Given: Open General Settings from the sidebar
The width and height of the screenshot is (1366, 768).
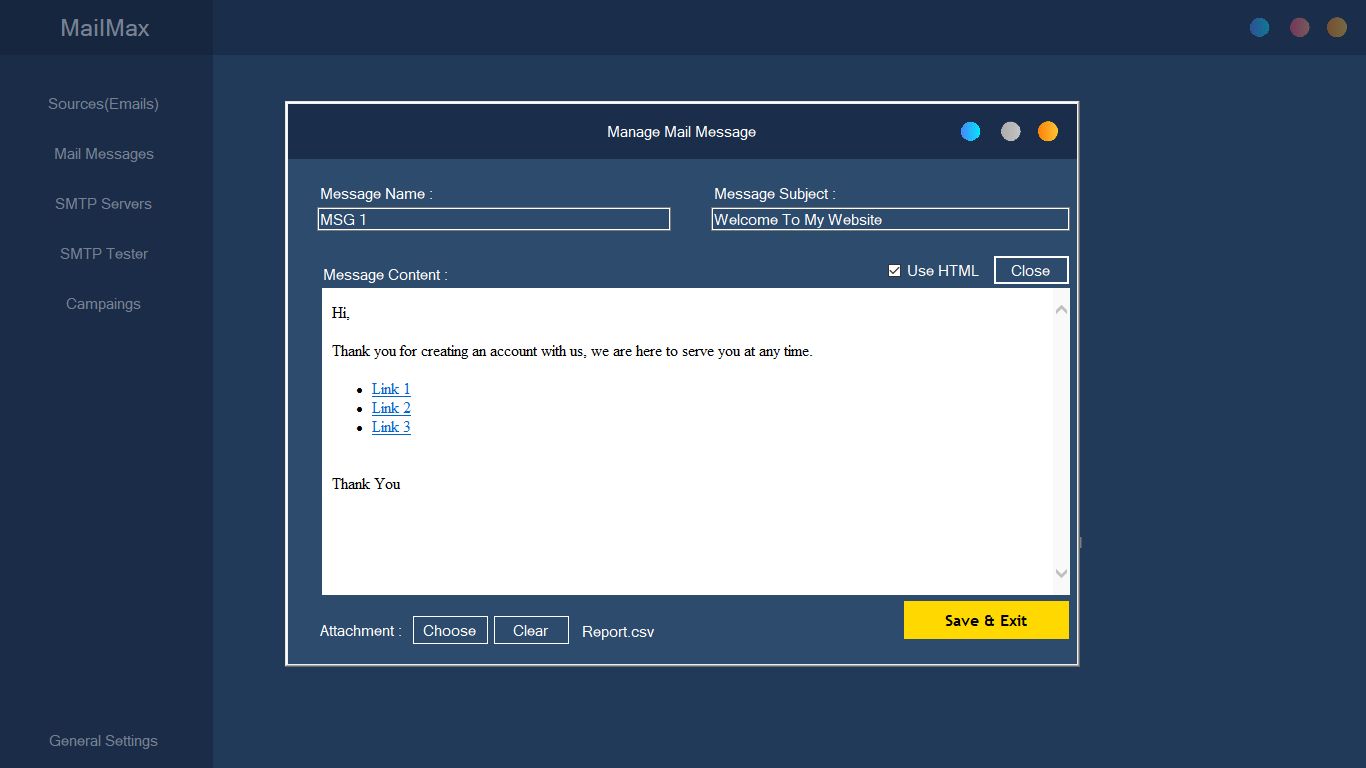Looking at the screenshot, I should click(x=103, y=740).
